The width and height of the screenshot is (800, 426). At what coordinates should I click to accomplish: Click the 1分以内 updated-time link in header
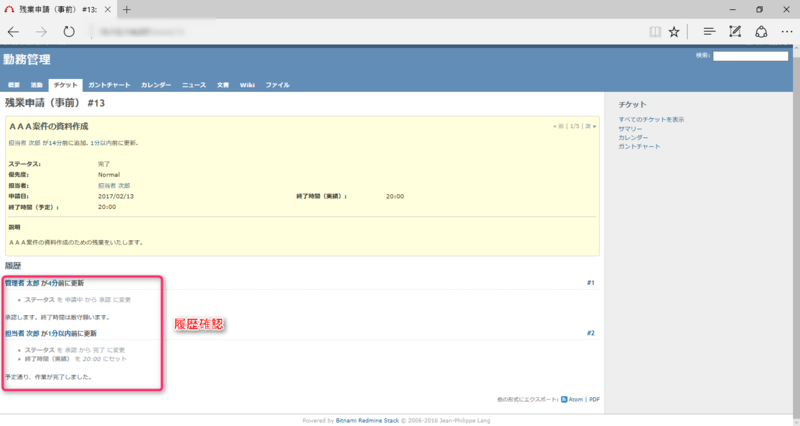coord(102,143)
